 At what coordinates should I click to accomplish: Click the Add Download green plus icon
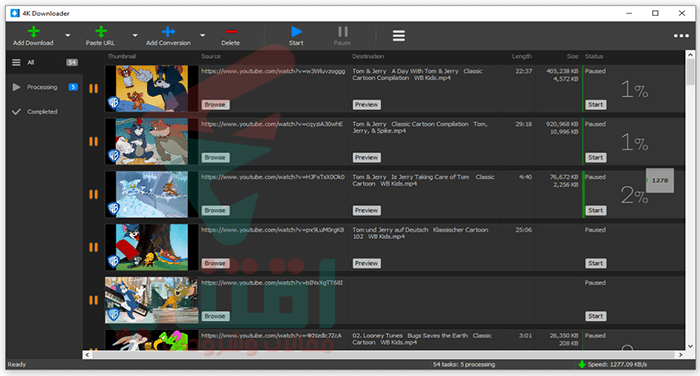click(33, 31)
